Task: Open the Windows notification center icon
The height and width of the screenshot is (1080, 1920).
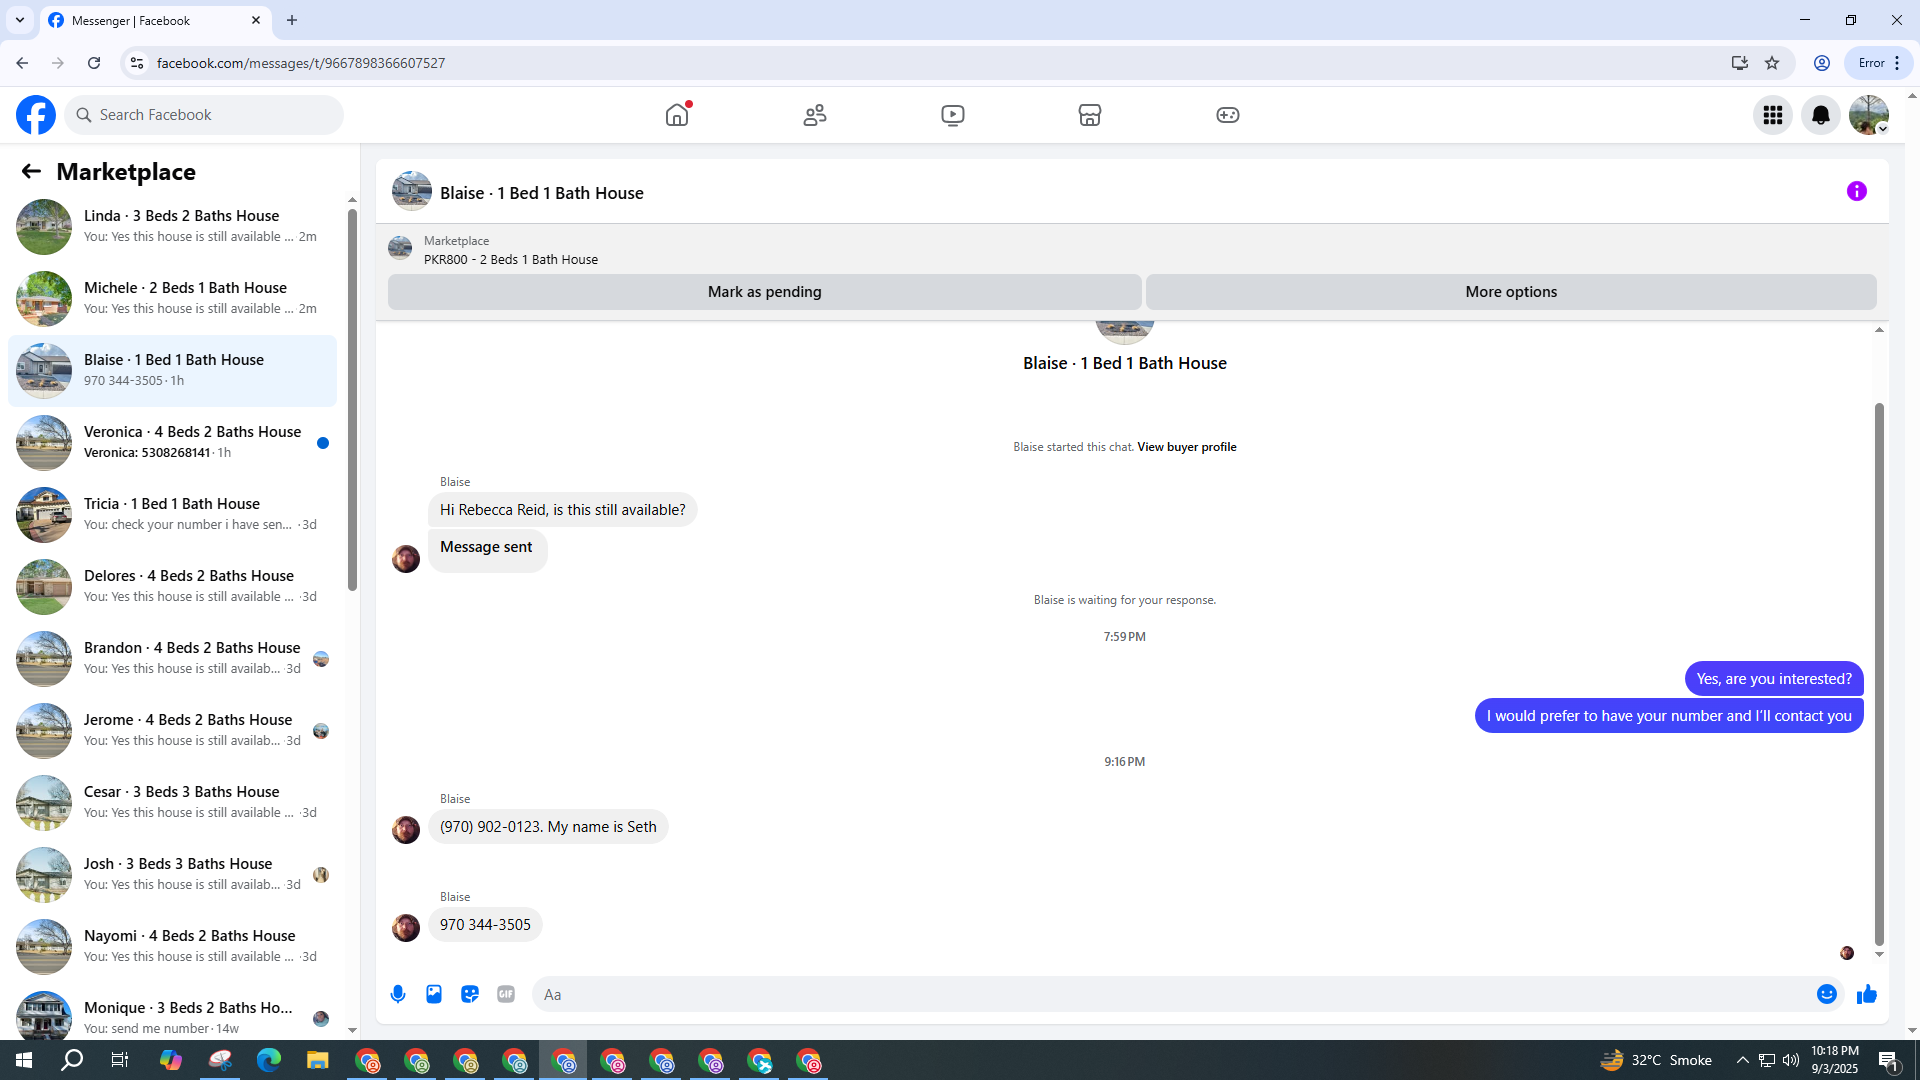Action: pos(1889,1060)
